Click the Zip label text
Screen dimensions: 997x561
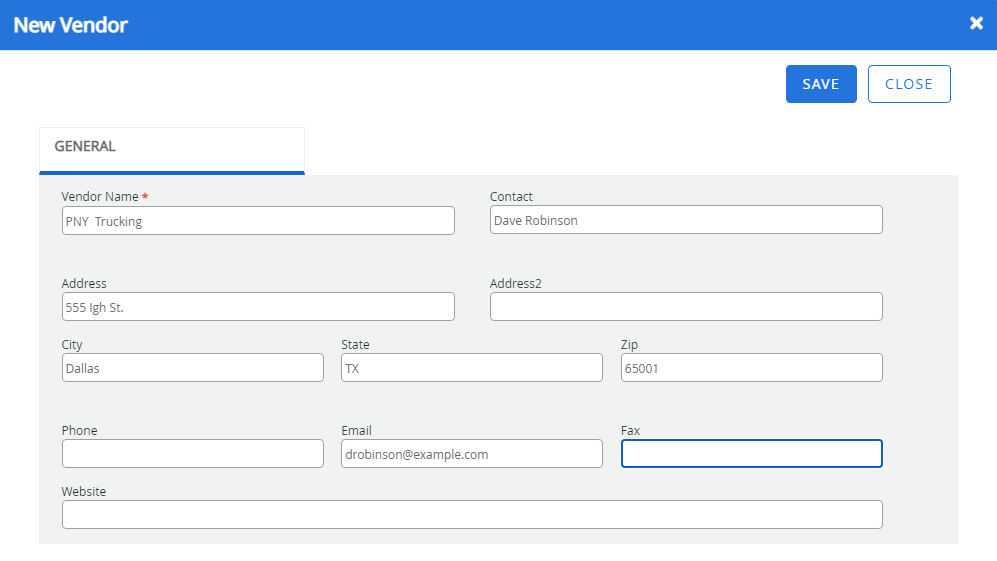[629, 345]
